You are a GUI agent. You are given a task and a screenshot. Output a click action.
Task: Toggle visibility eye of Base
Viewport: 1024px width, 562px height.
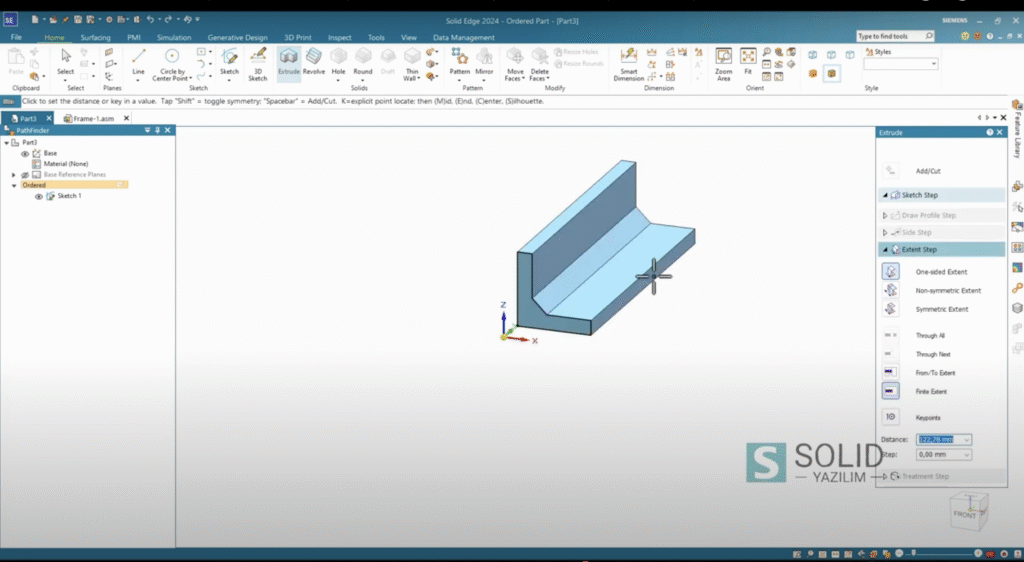(25, 153)
